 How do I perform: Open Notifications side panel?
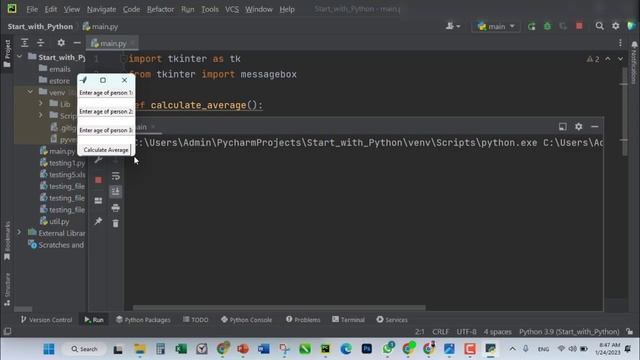point(634,61)
